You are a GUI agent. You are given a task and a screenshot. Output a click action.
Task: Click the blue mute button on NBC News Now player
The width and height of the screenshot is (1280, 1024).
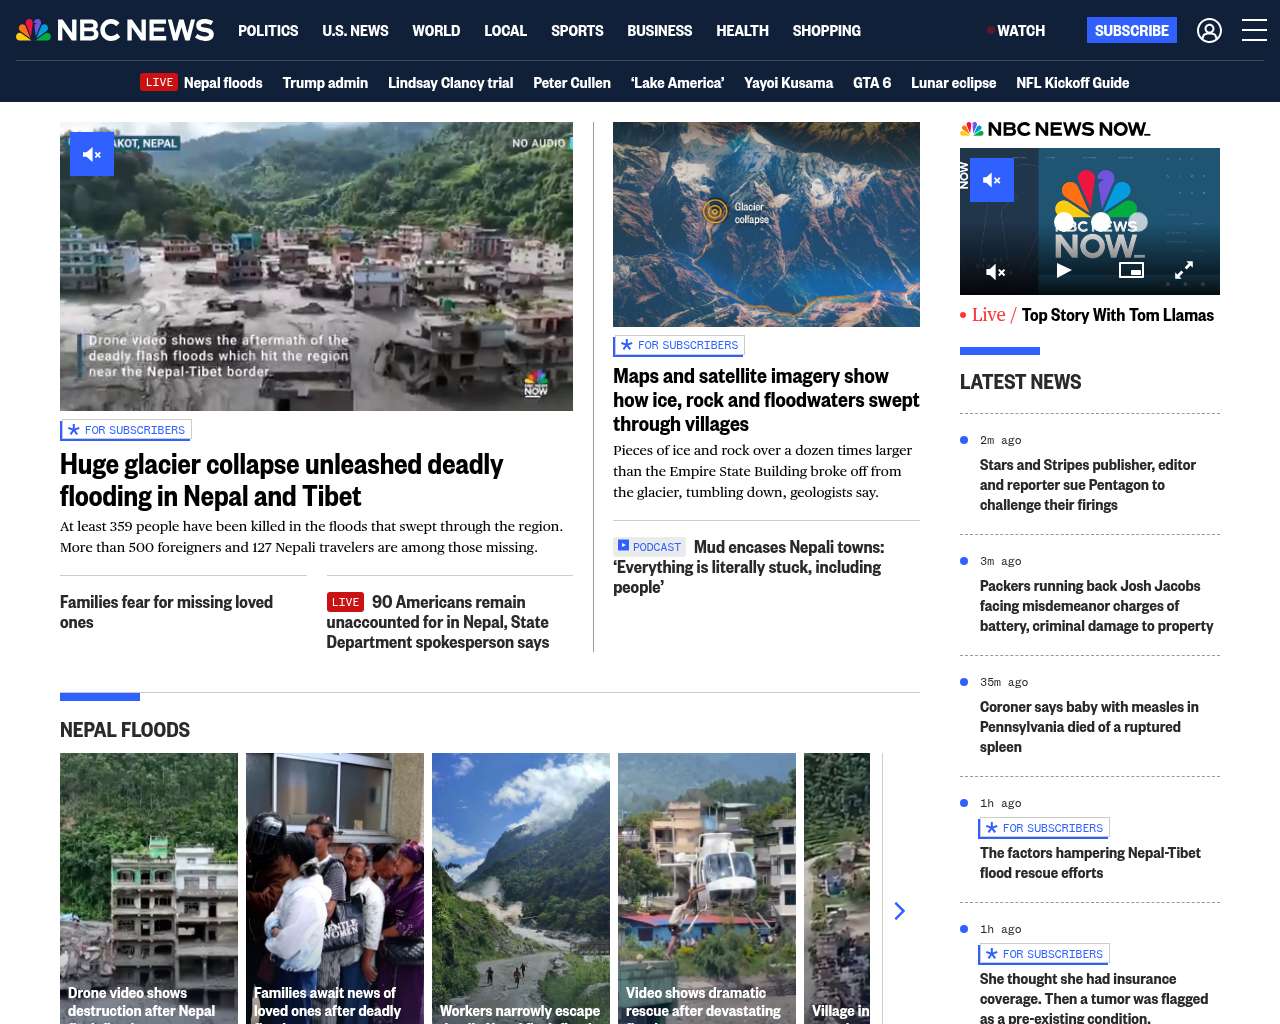[x=992, y=180]
